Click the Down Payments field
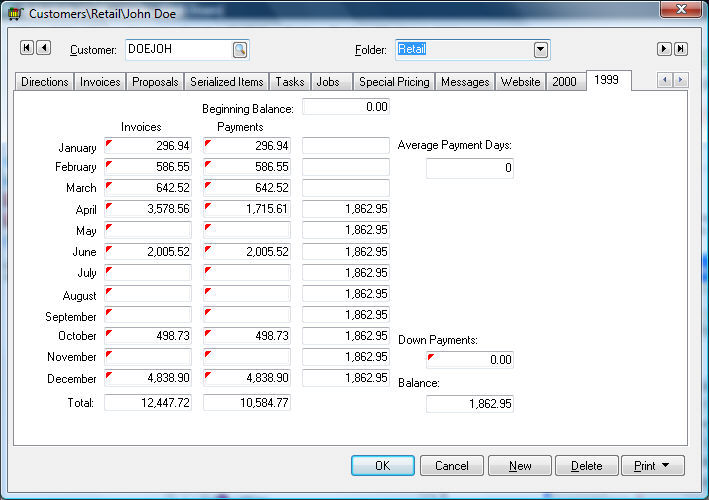709x500 pixels. (x=470, y=359)
